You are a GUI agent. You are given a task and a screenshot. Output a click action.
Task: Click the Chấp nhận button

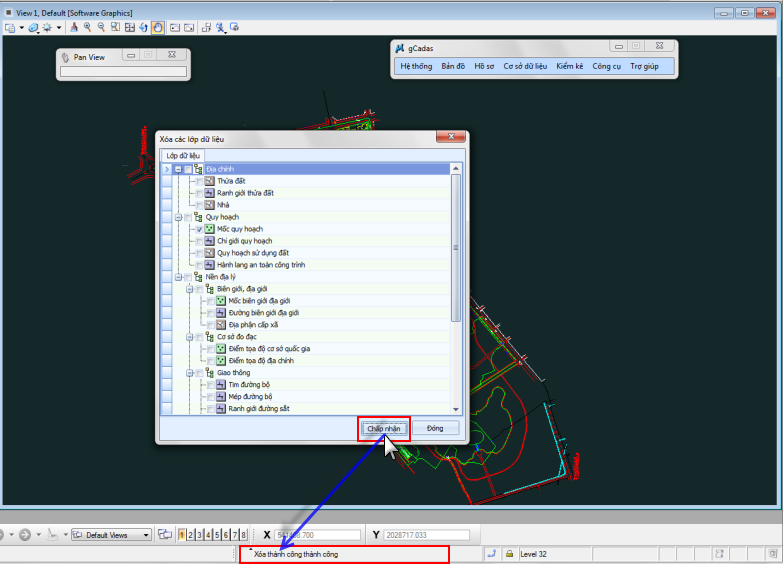pyautogui.click(x=384, y=428)
